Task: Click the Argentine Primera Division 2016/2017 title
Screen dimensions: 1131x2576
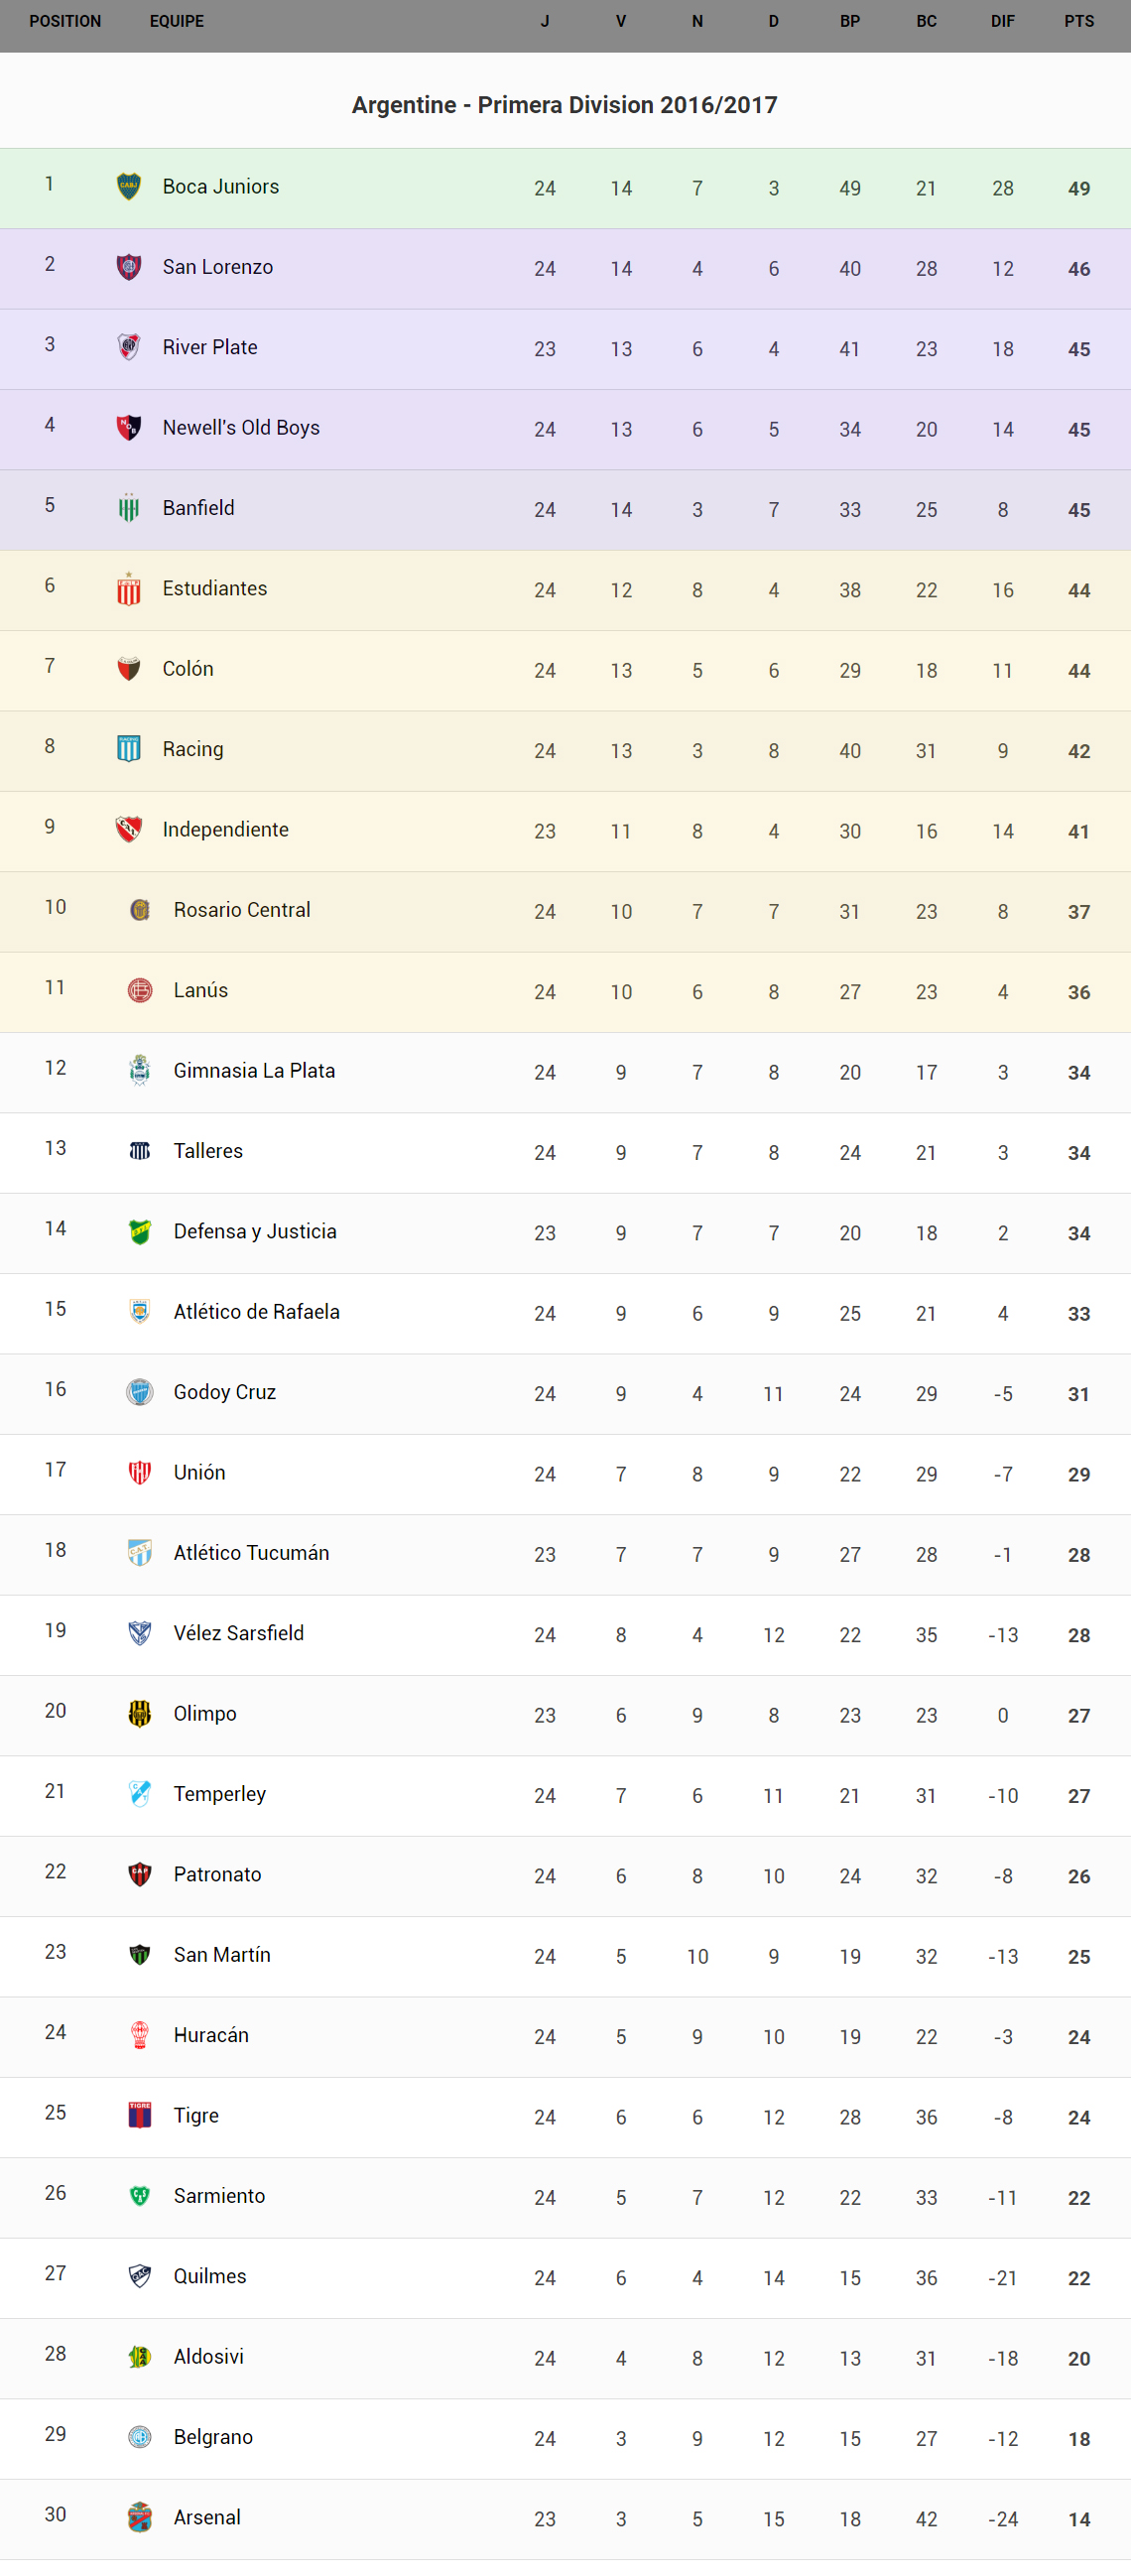Action: (x=565, y=105)
